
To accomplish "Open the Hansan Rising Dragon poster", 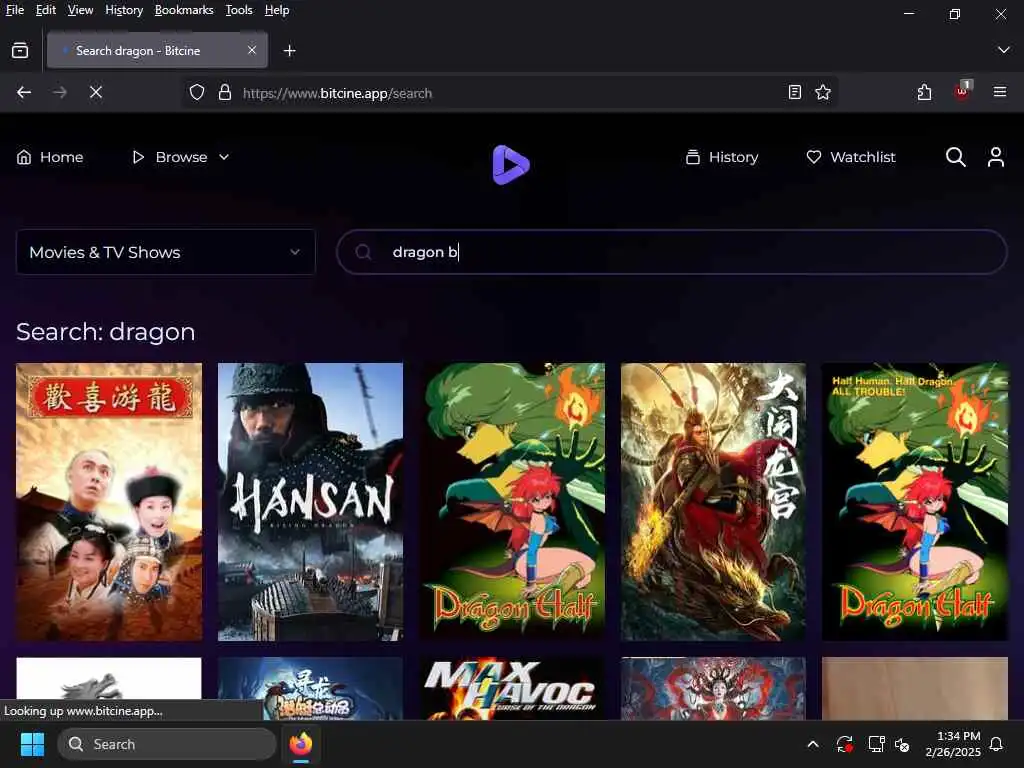I will (310, 502).
